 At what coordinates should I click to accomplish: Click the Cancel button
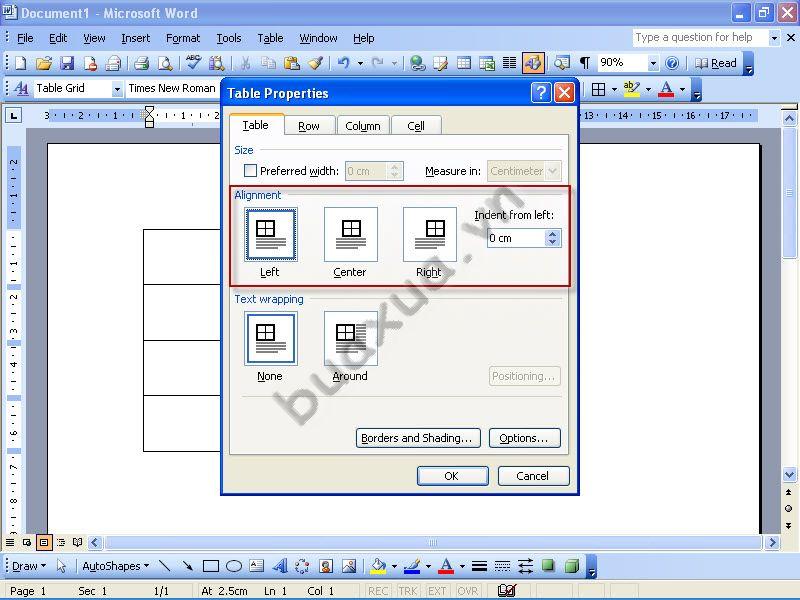coord(533,476)
